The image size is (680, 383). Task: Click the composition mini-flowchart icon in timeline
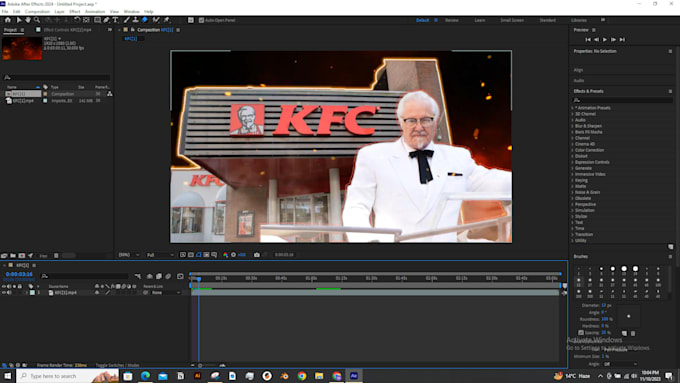(138, 276)
